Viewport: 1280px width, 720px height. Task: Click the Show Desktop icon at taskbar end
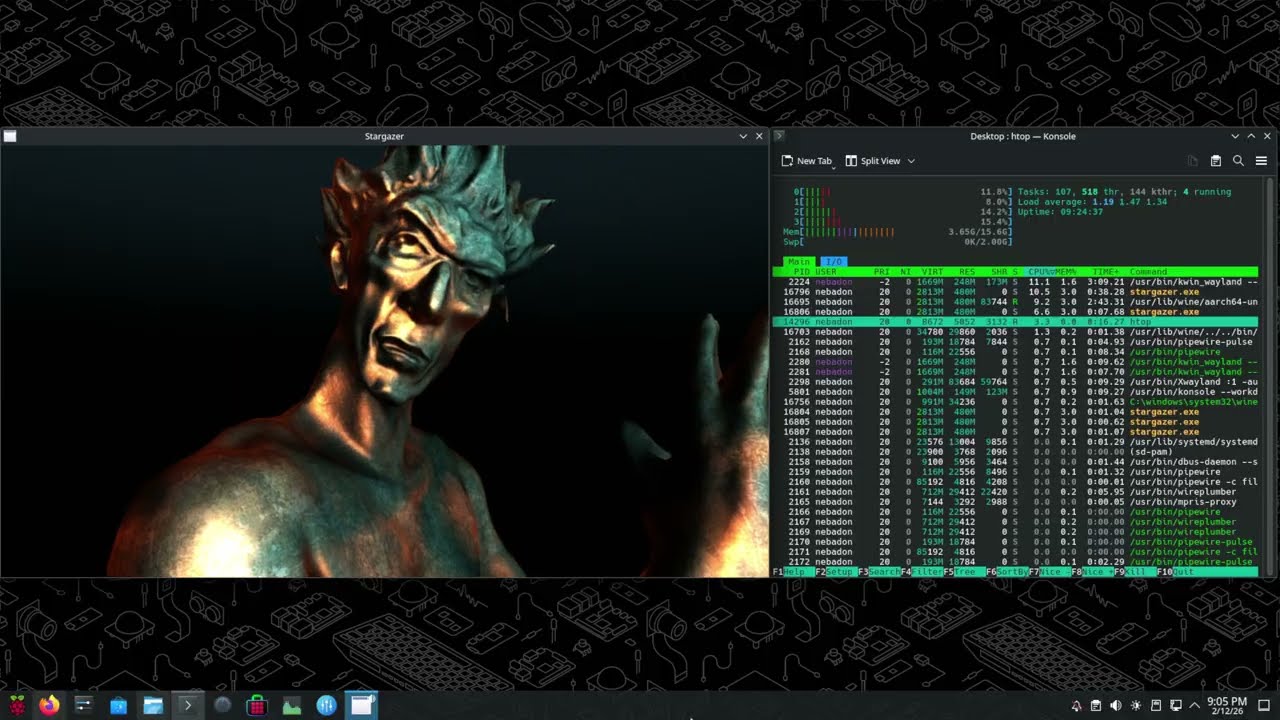(1264, 706)
